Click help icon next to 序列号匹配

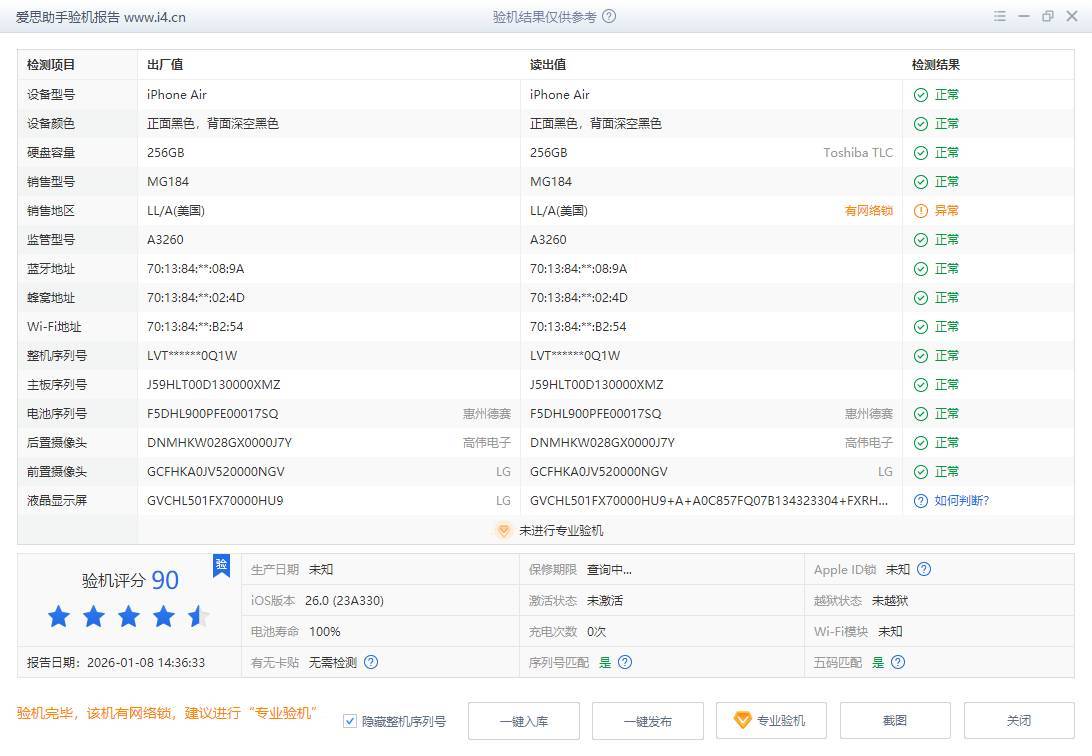tap(625, 662)
